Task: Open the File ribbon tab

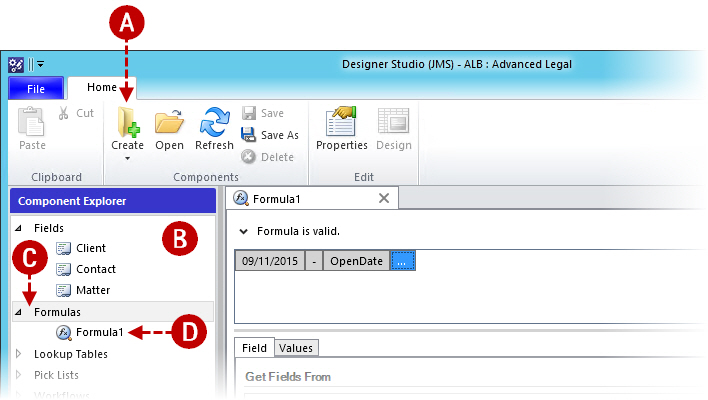Action: pyautogui.click(x=35, y=89)
